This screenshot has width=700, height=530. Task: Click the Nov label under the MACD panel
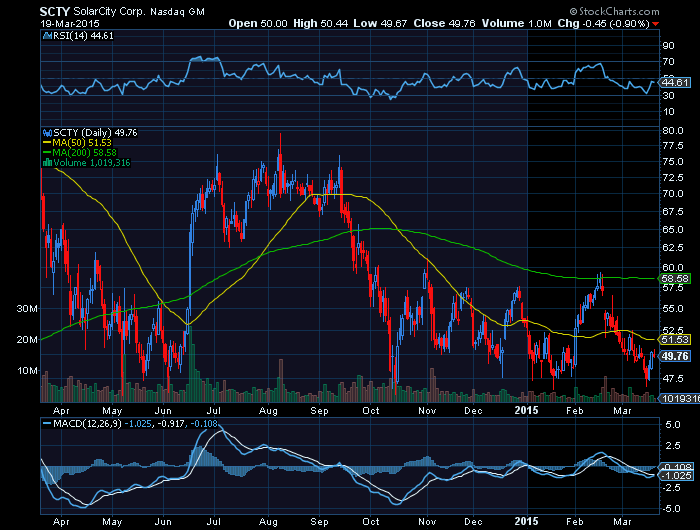427,522
